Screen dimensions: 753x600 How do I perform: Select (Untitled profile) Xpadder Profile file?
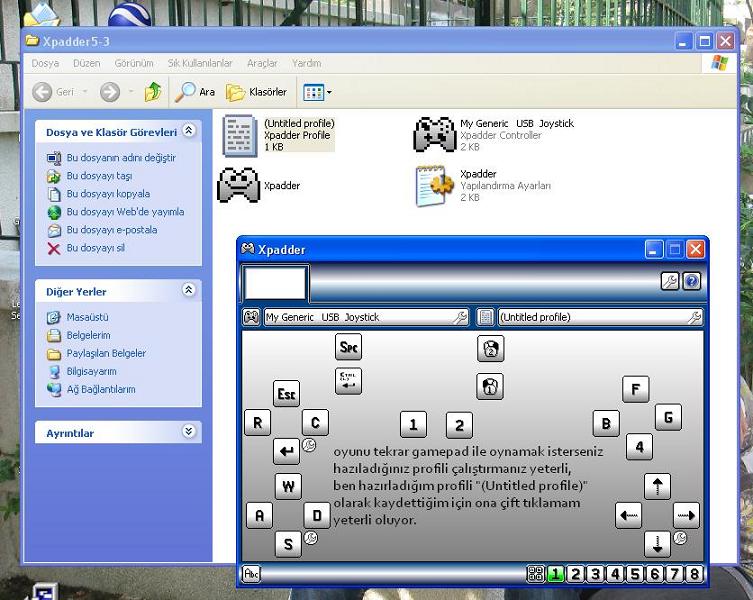[x=278, y=135]
